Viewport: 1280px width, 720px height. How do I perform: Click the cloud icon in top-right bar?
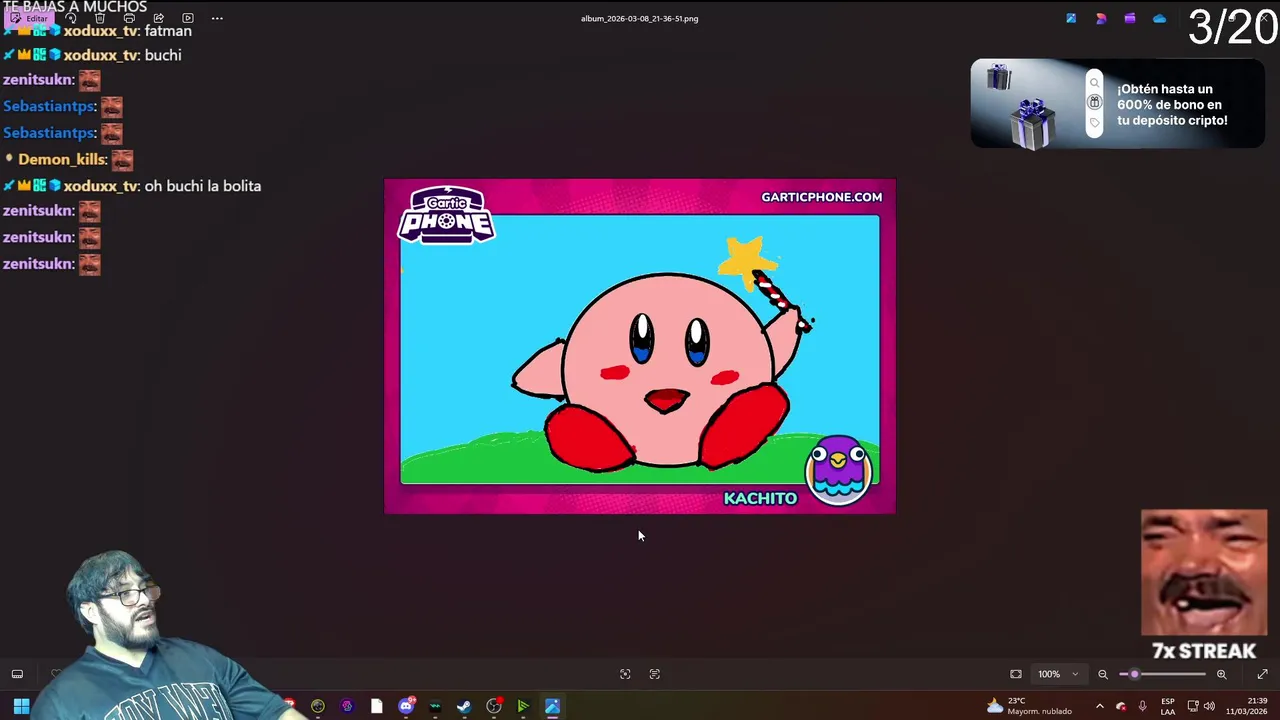(x=1159, y=18)
